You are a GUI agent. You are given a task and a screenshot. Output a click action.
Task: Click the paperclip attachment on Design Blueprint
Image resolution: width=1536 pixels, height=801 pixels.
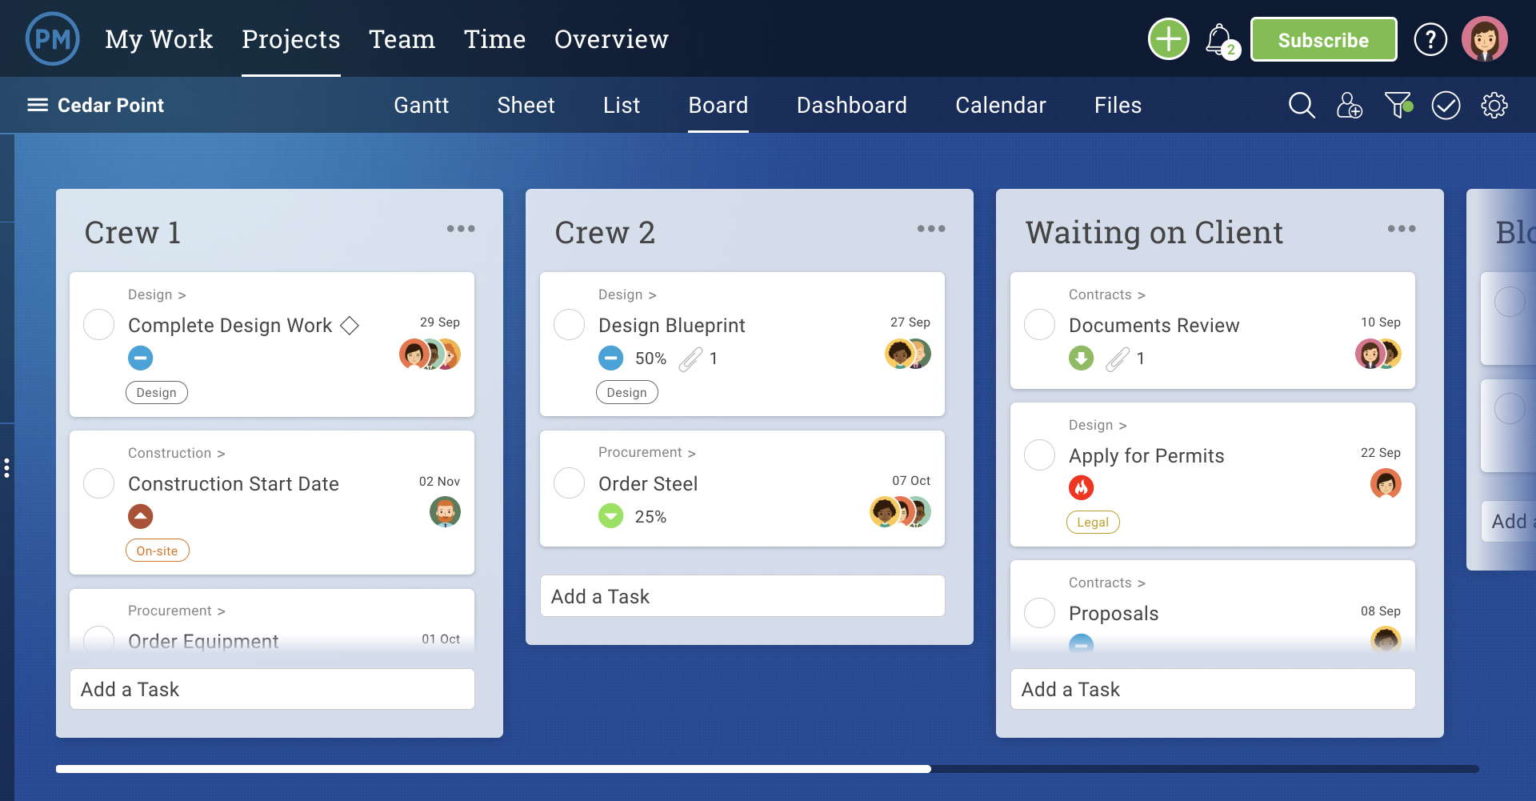(691, 358)
